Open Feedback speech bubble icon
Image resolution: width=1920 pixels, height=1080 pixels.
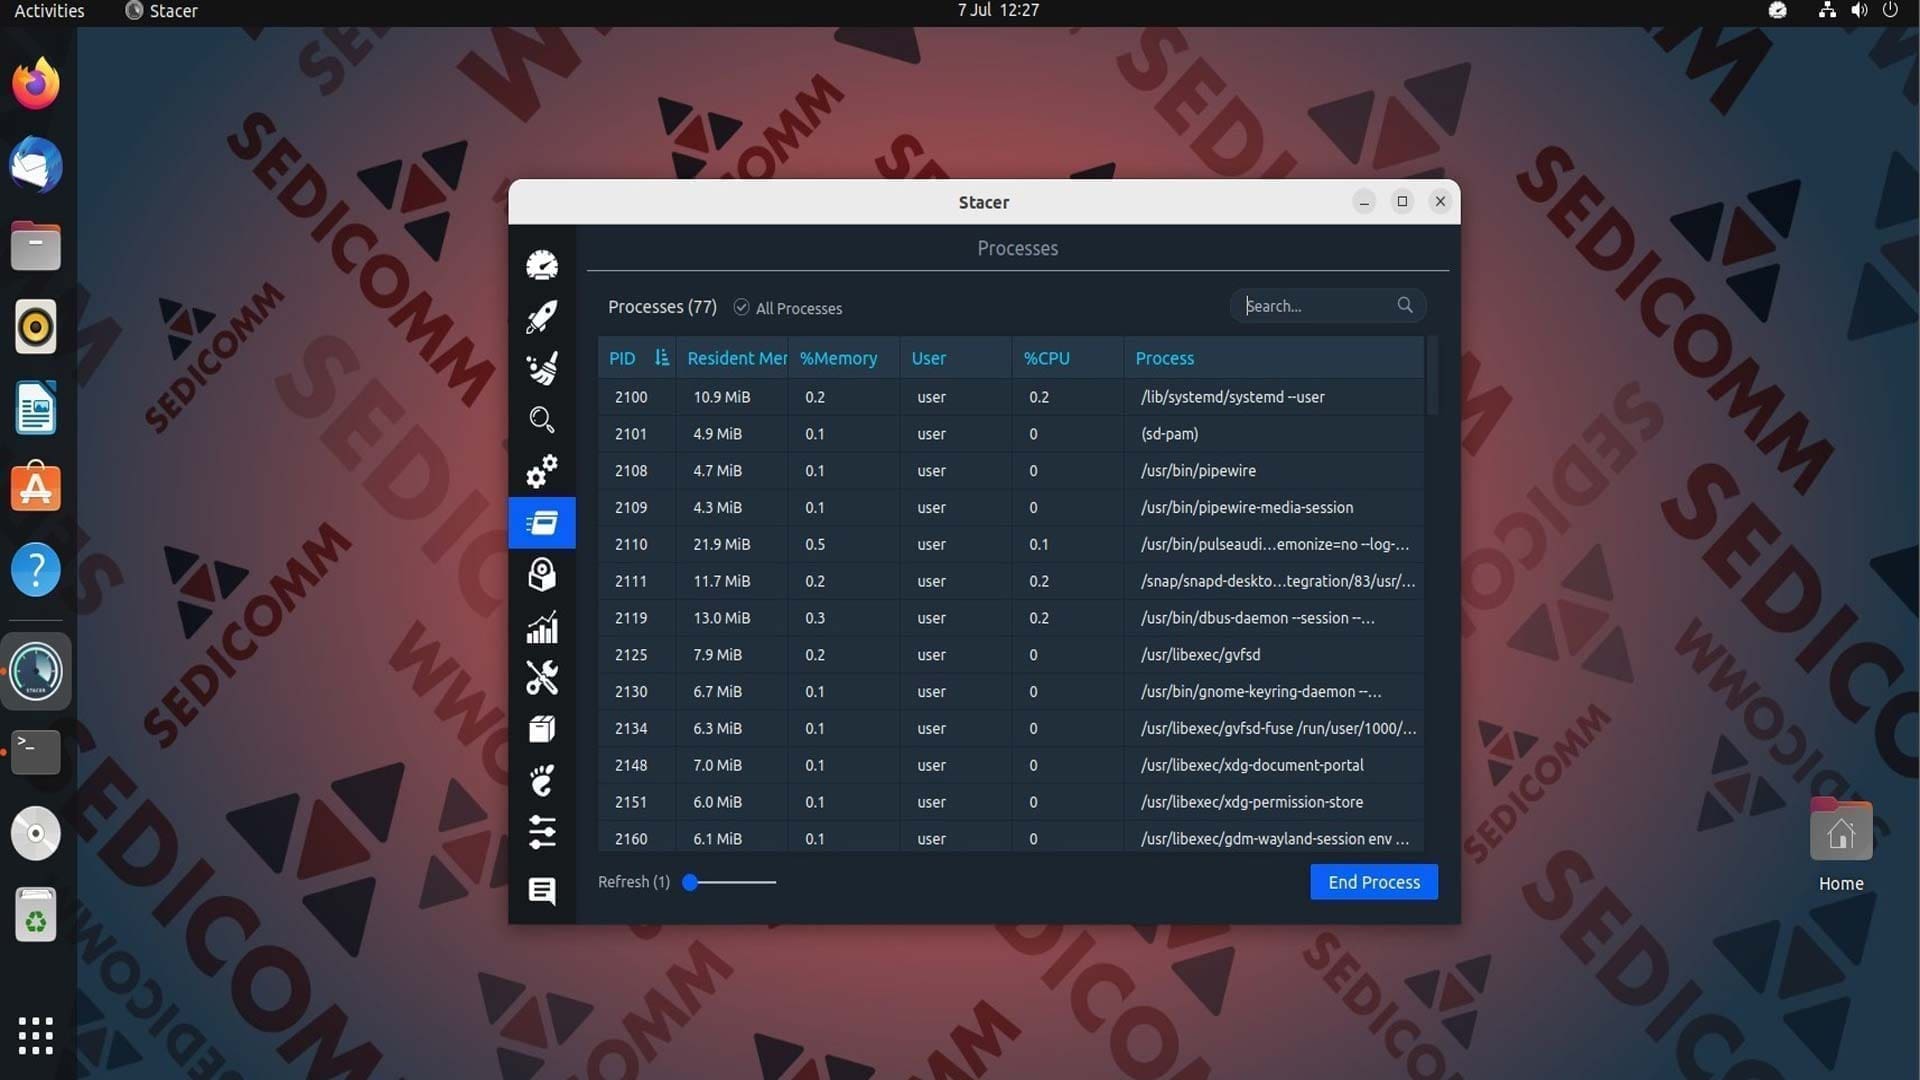coord(542,890)
